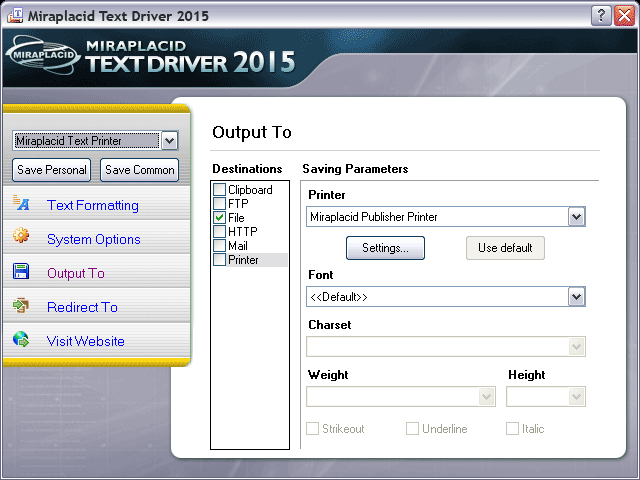This screenshot has width=640, height=480.
Task: Uncheck the File destination checkbox
Action: pos(220,218)
